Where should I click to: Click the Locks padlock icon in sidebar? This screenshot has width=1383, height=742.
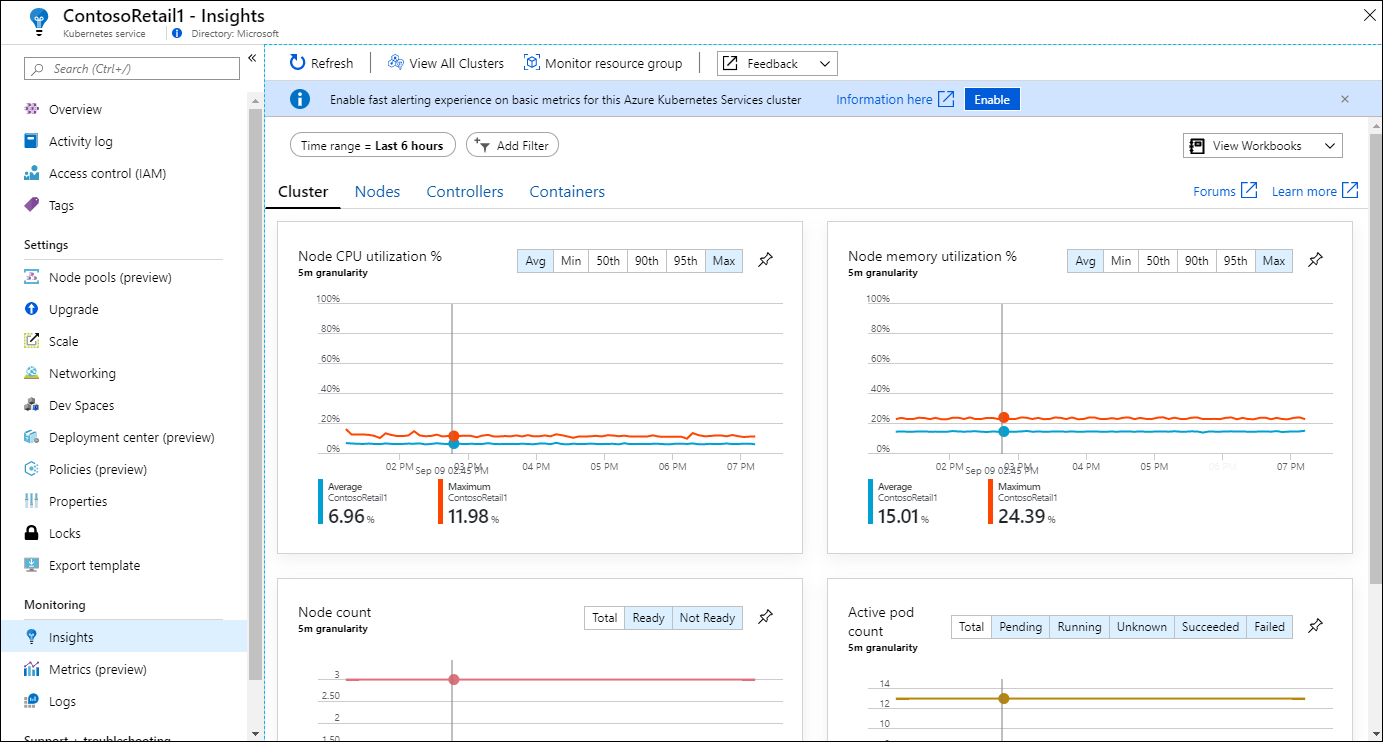(x=31, y=533)
